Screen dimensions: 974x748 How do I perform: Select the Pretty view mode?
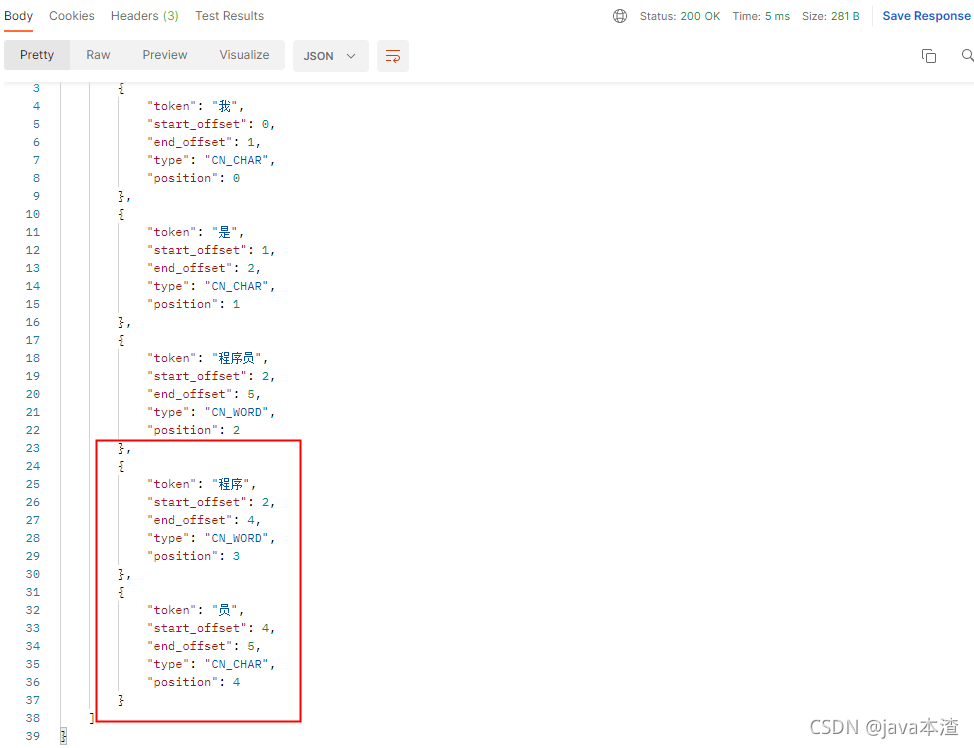point(37,55)
